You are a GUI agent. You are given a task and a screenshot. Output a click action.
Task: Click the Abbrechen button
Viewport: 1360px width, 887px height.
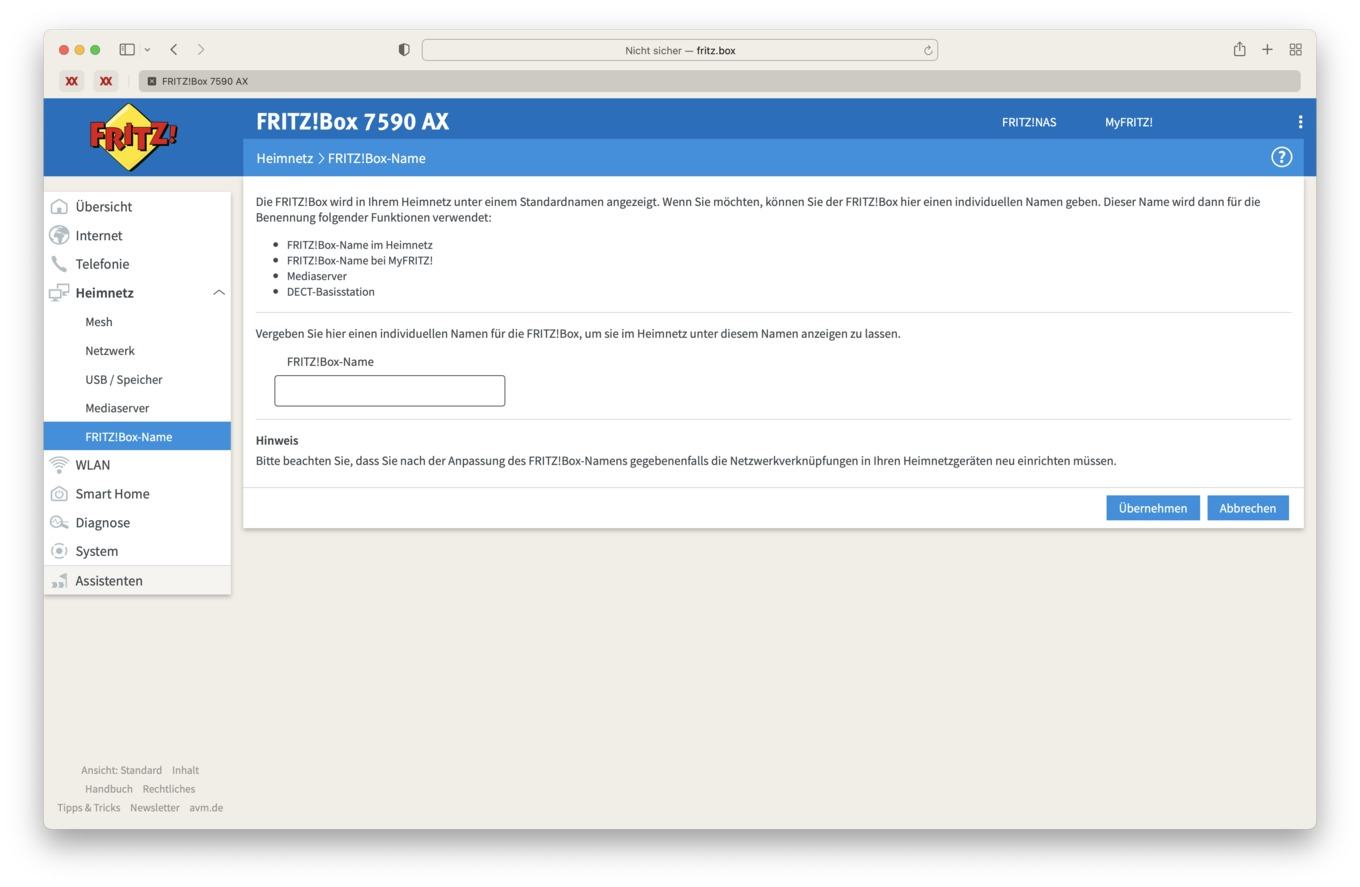1248,508
